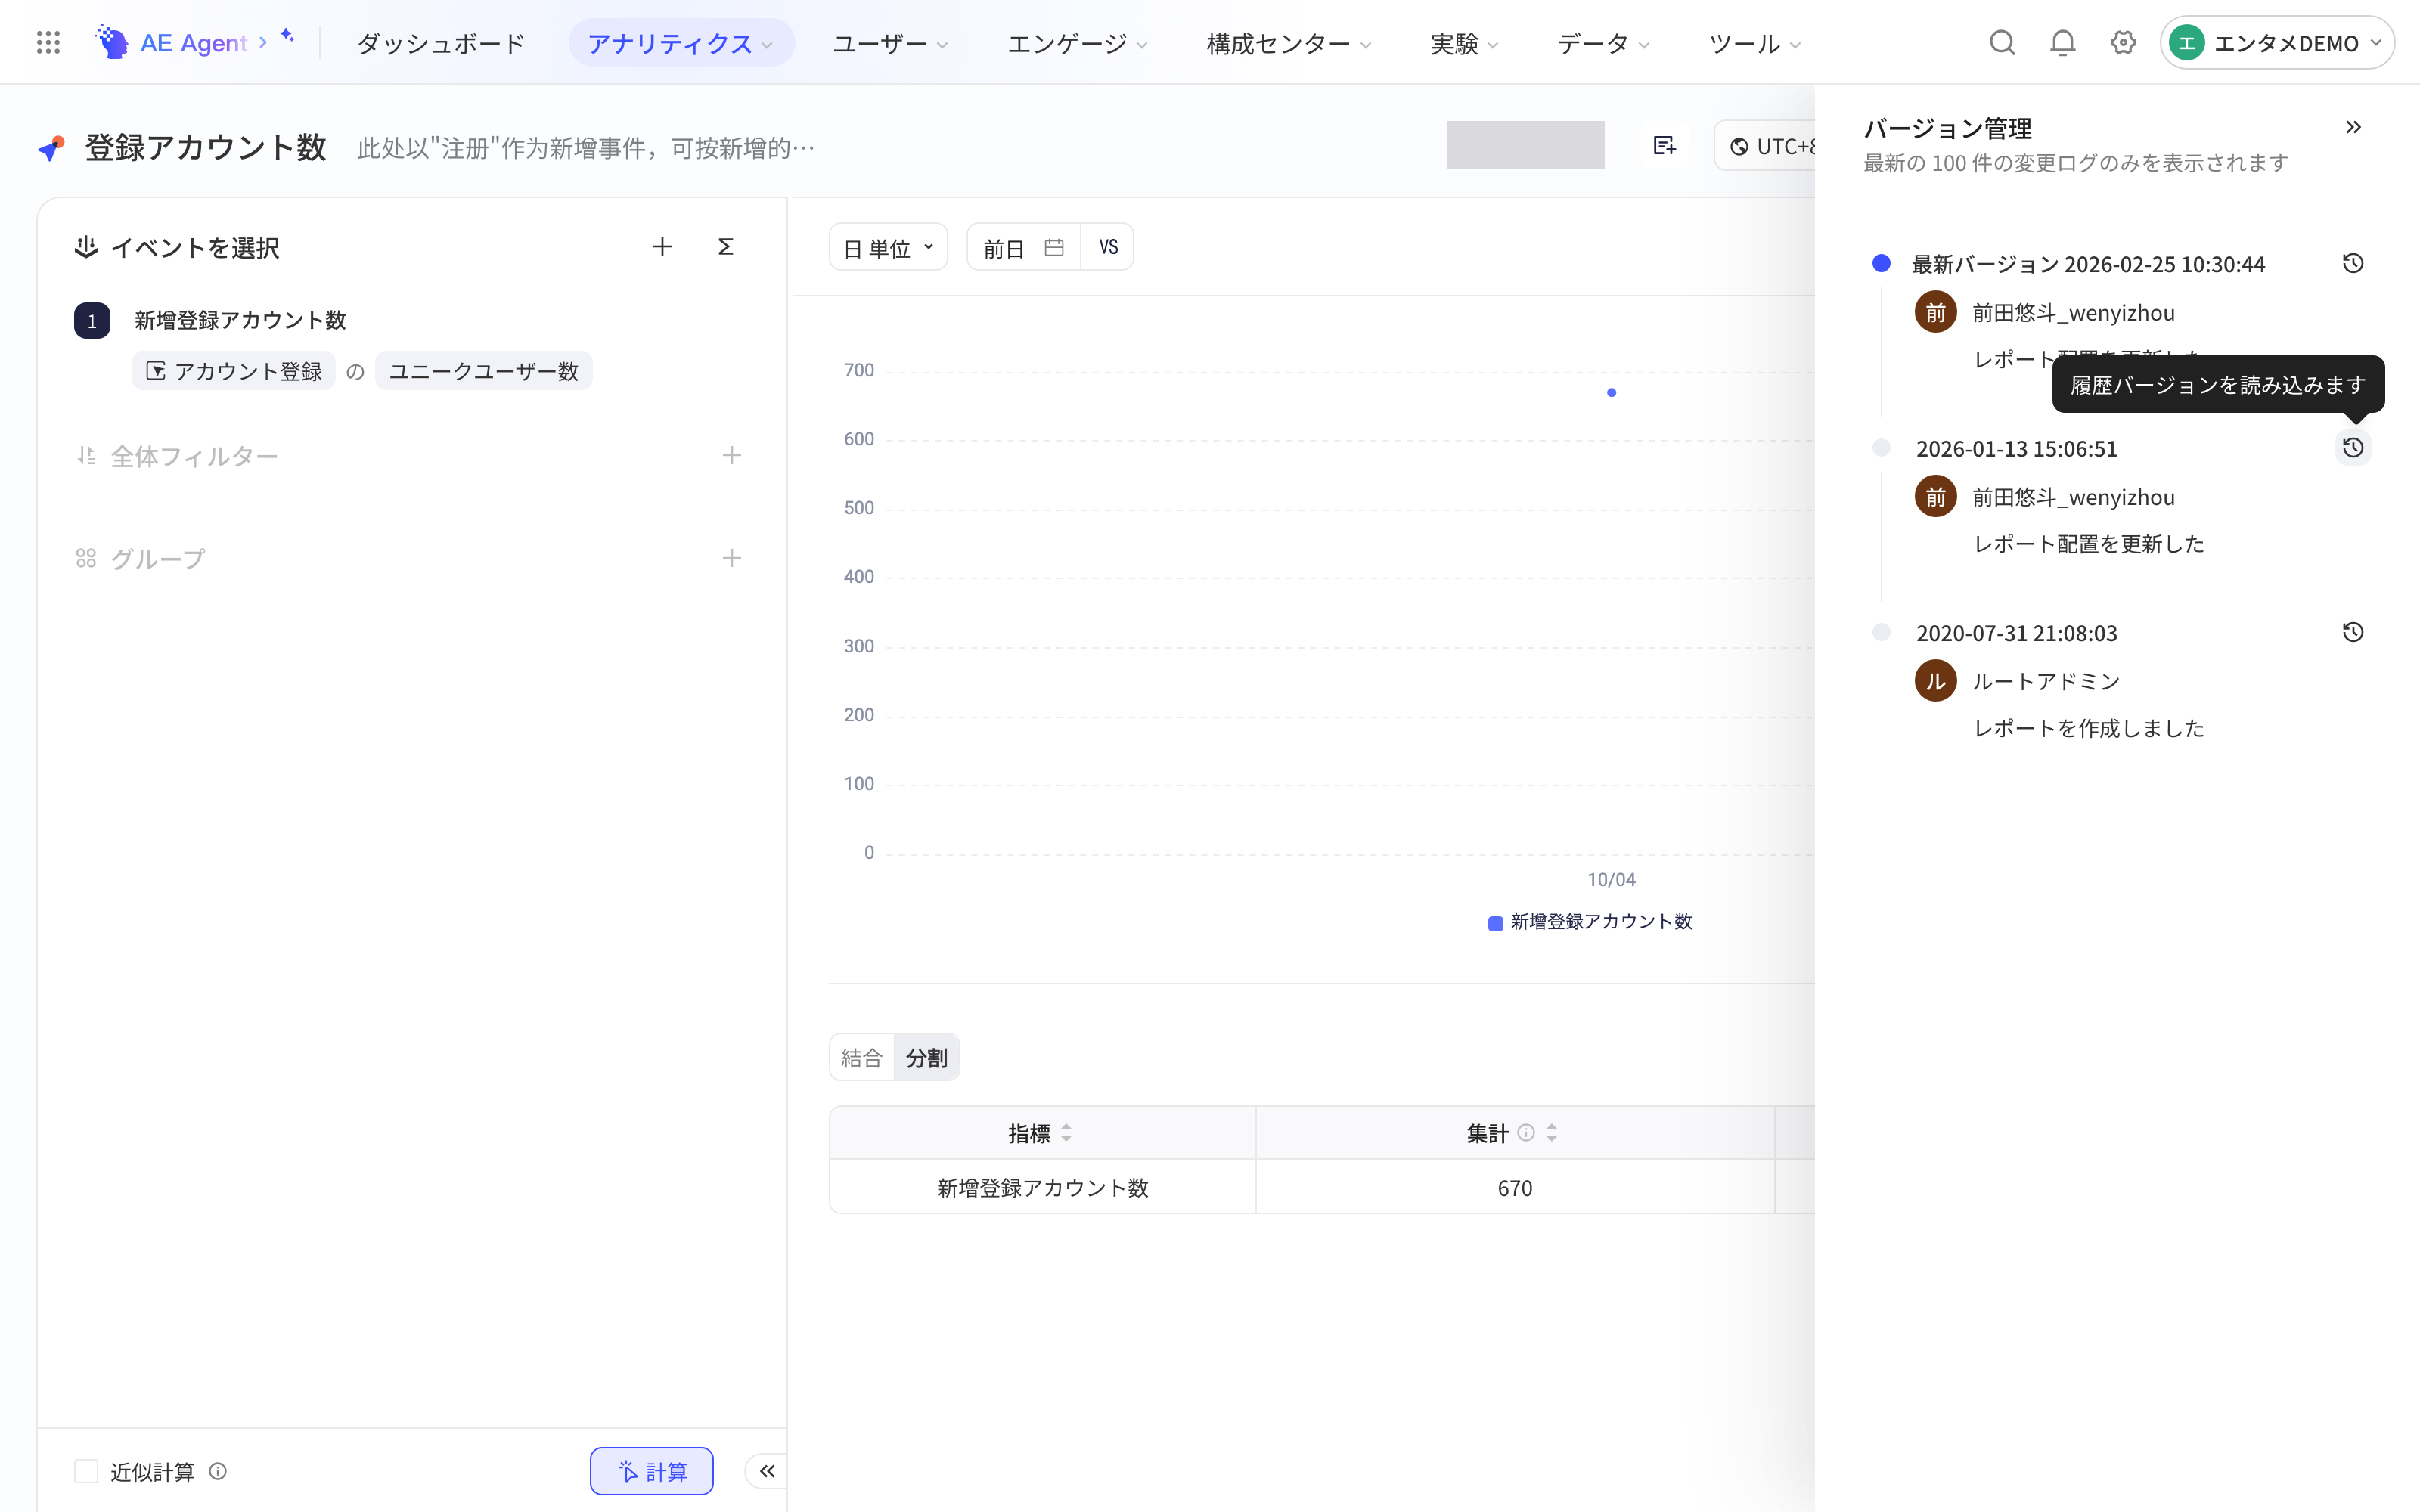Go to ダッシュボード tab

440,43
